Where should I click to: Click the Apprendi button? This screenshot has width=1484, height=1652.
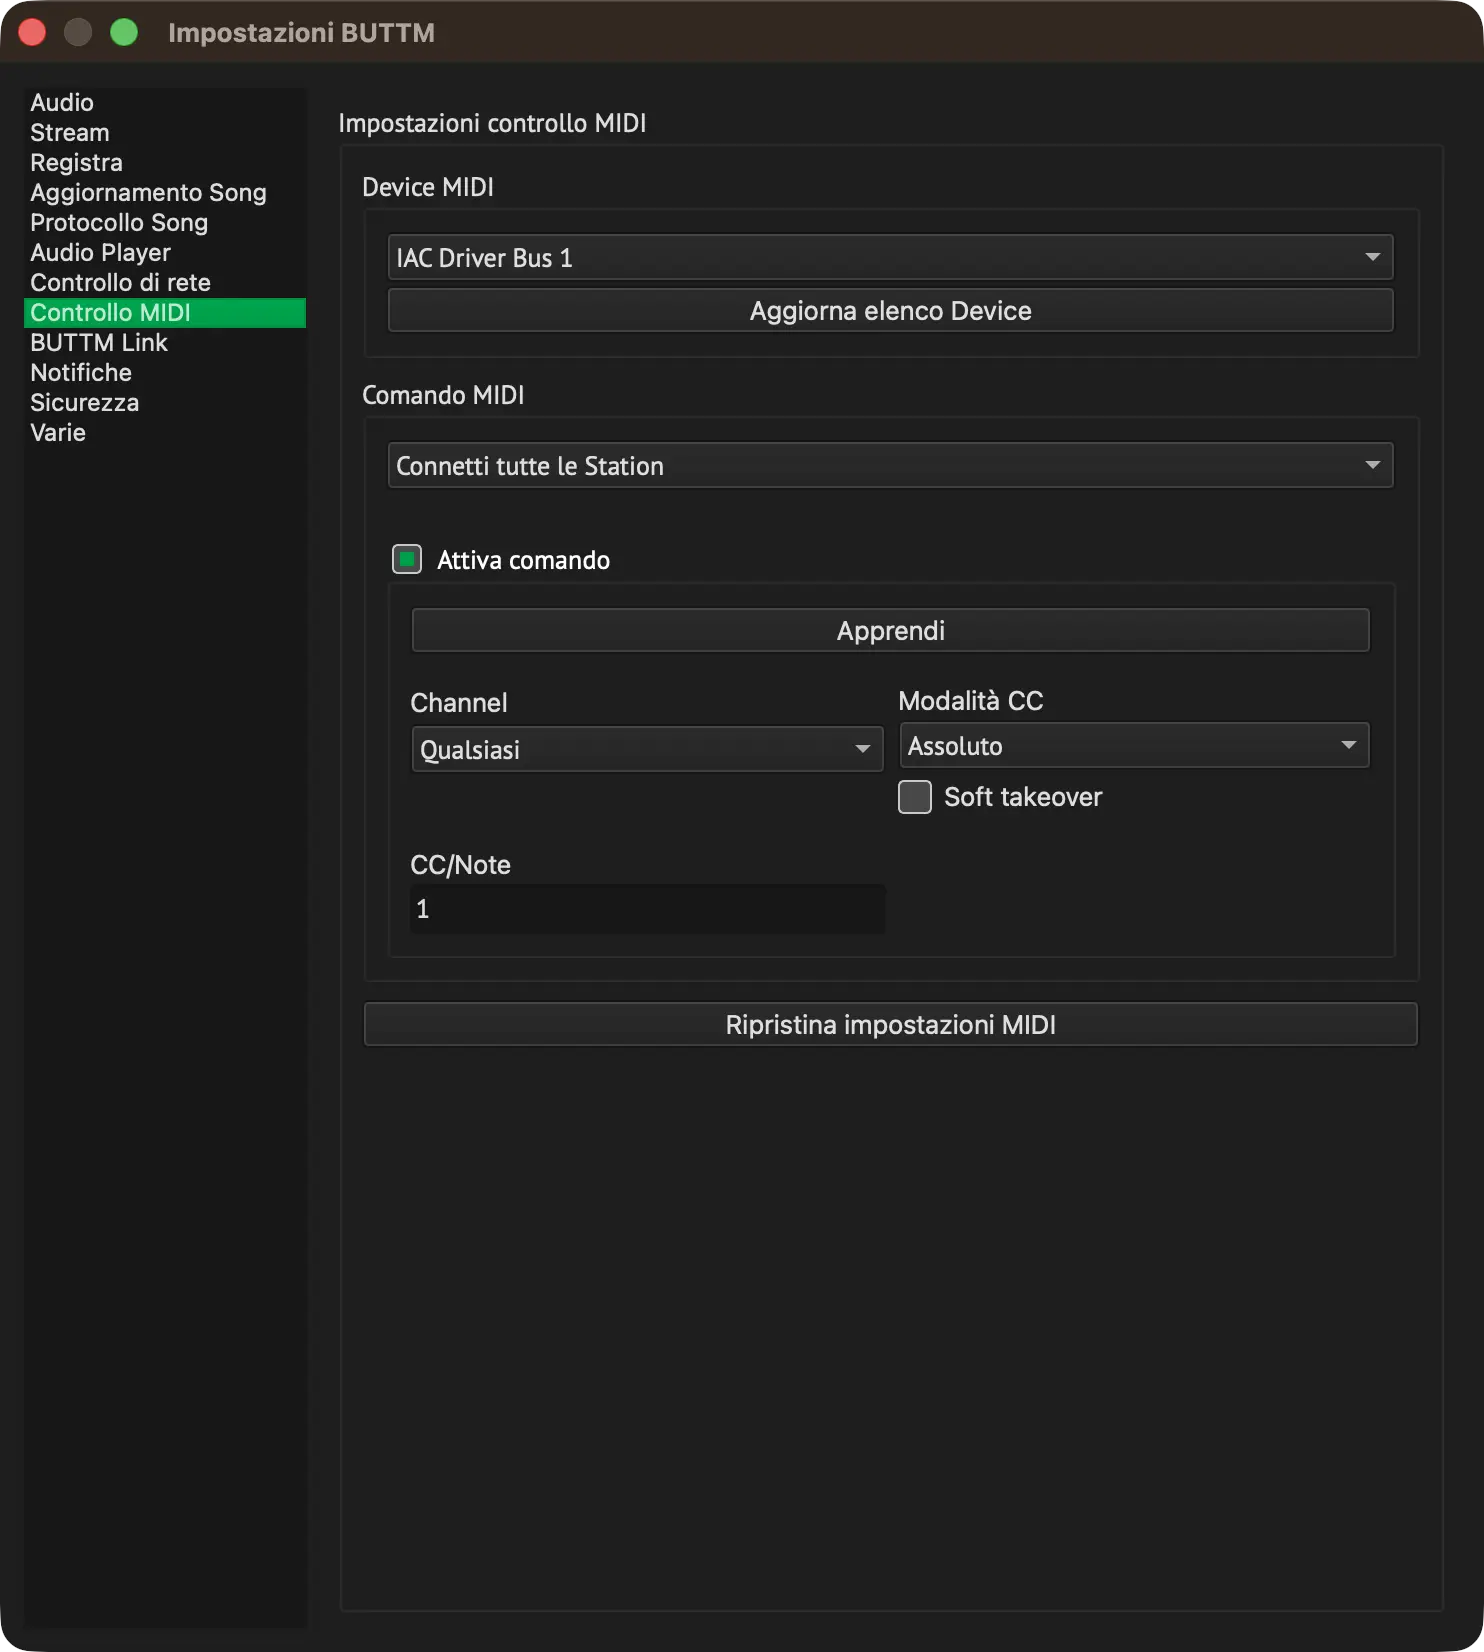(x=890, y=631)
